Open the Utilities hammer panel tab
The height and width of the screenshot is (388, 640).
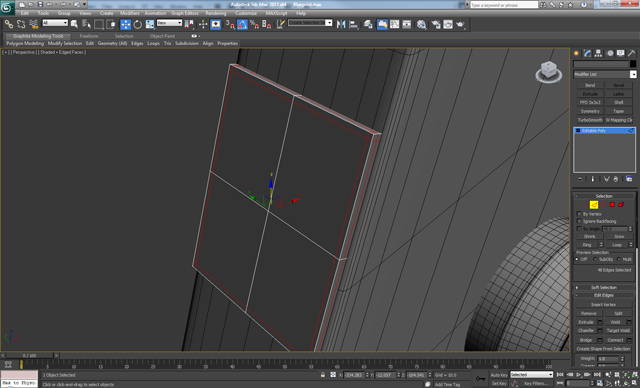click(631, 53)
